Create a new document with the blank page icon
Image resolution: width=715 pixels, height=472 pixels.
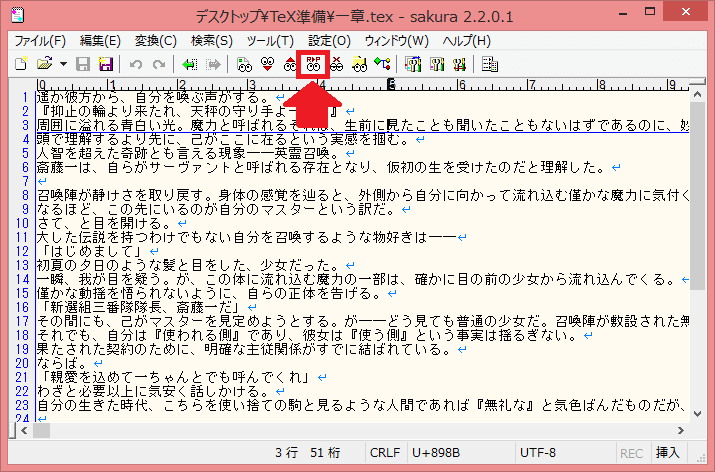click(x=21, y=64)
